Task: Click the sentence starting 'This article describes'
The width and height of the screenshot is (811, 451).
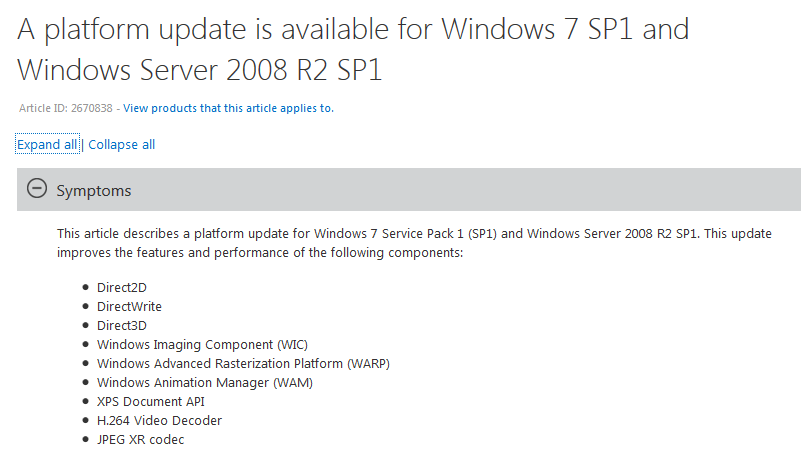Action: click(378, 234)
